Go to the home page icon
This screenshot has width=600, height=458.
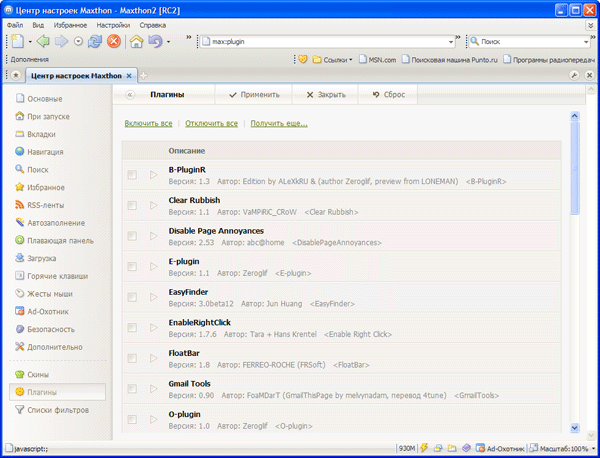[x=136, y=41]
